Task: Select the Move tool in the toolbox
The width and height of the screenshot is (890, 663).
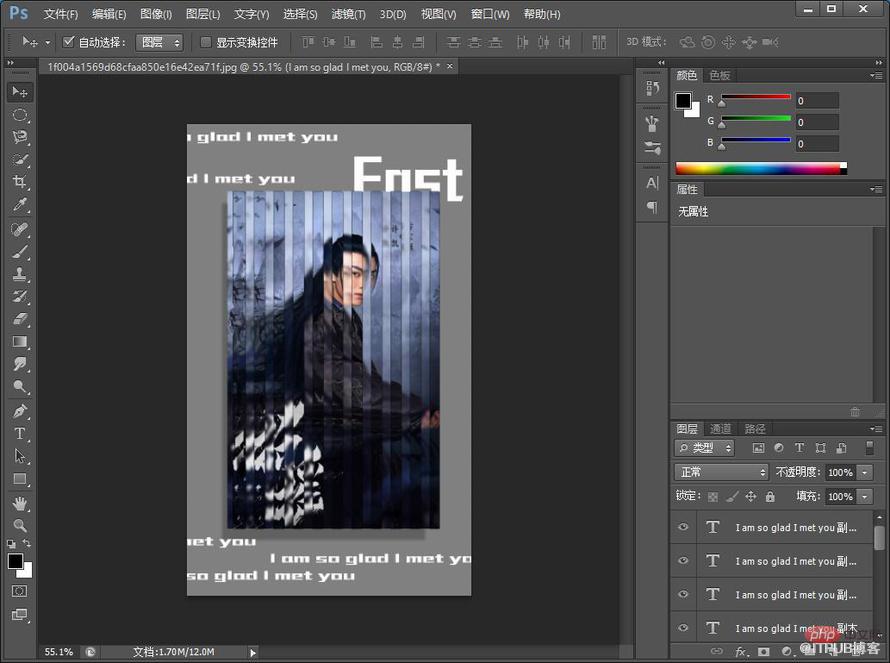Action: click(20, 92)
